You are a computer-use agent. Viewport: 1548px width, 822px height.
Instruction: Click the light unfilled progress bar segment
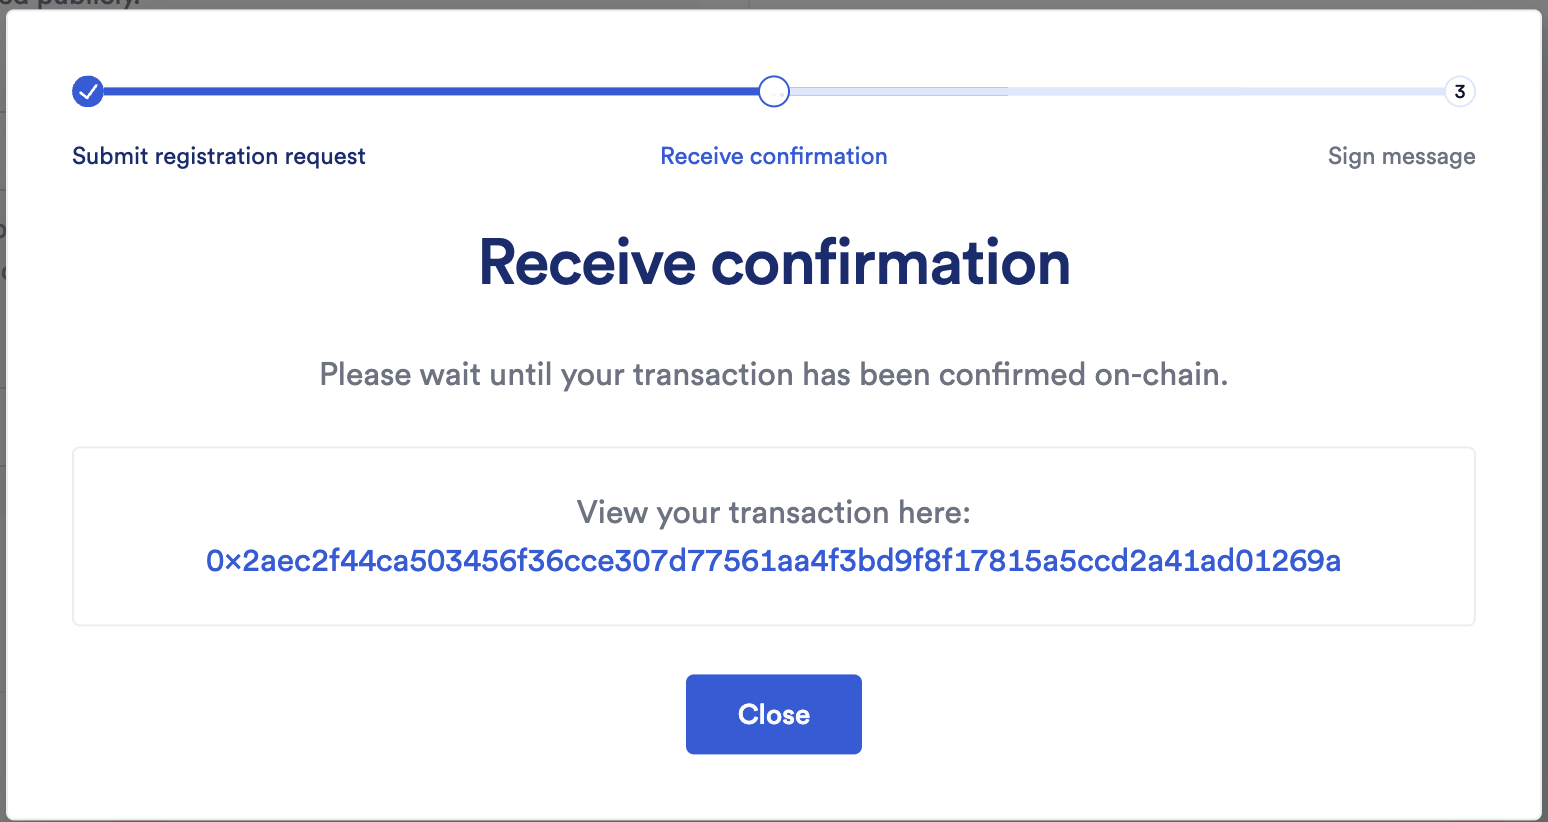coord(1116,92)
